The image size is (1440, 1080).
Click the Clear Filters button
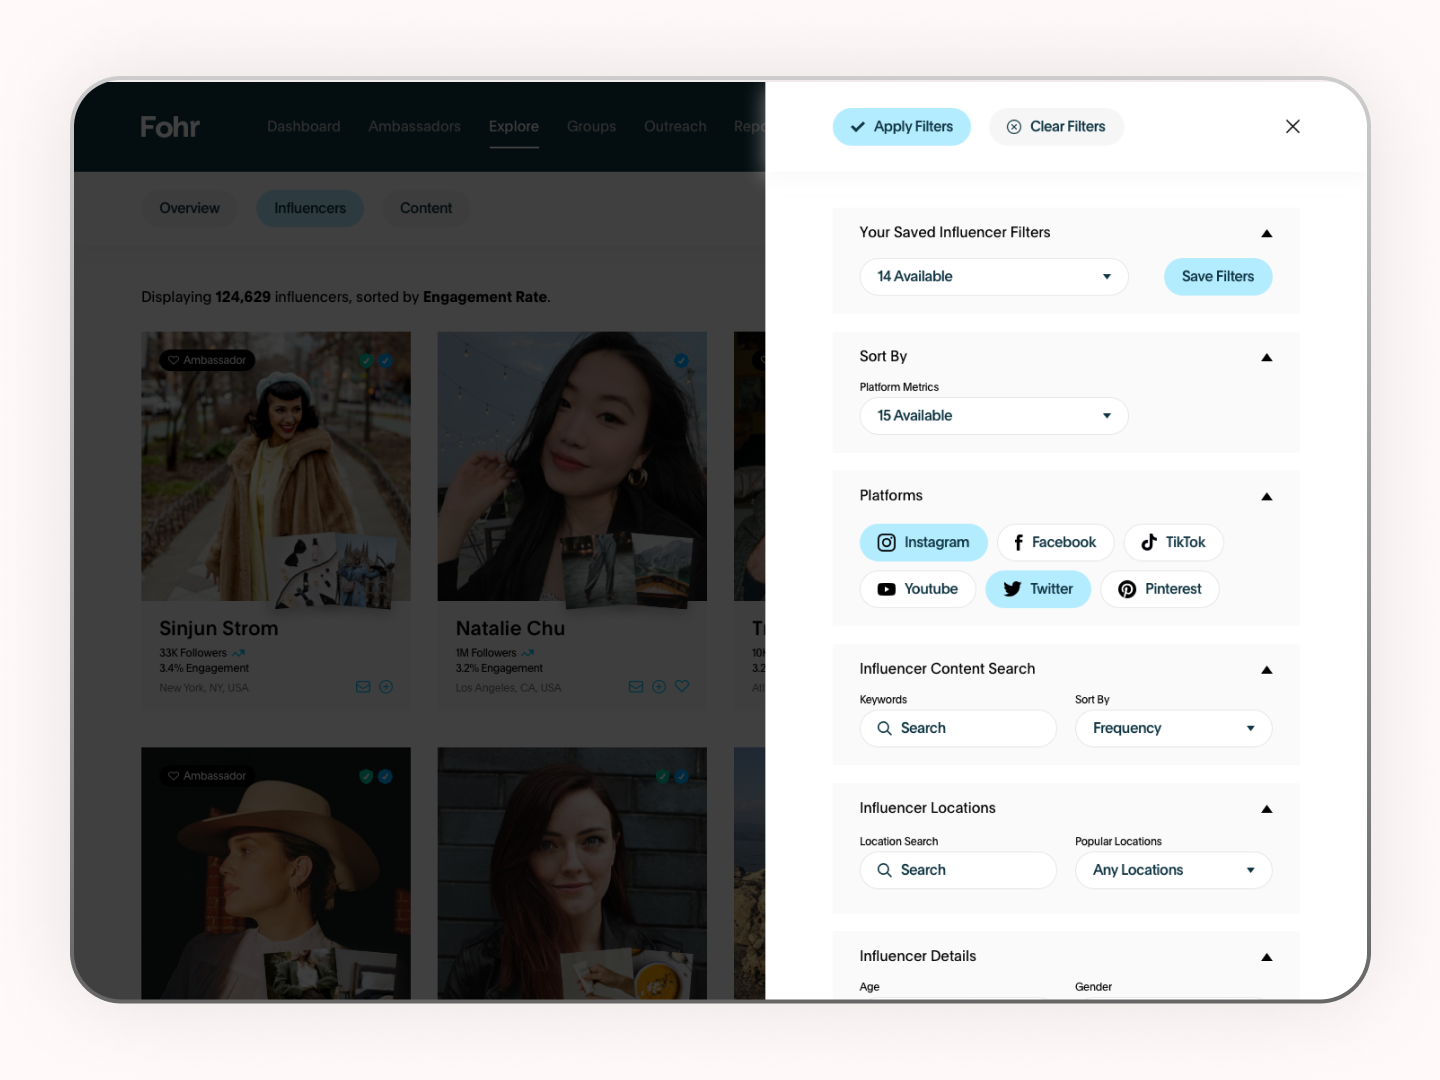click(x=1056, y=127)
